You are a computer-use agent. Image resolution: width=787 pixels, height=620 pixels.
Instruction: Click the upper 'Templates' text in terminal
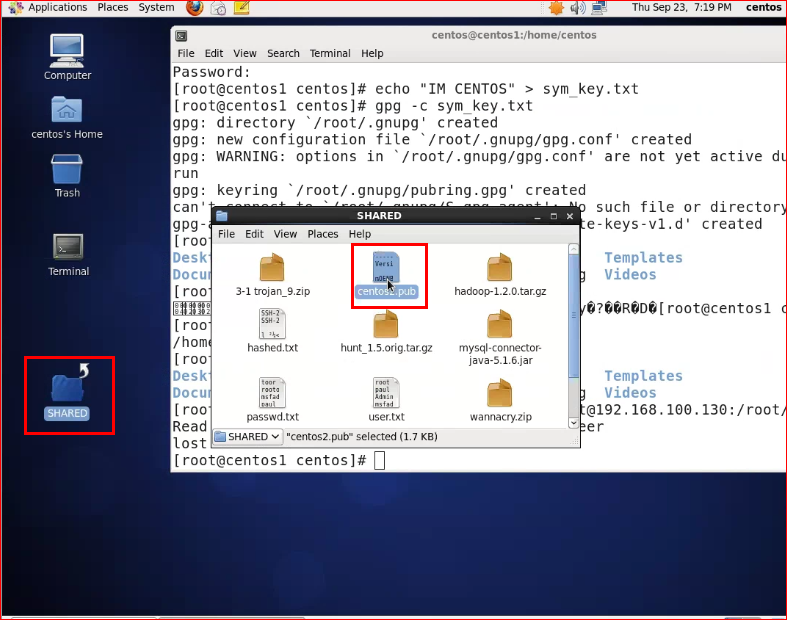[x=643, y=258]
